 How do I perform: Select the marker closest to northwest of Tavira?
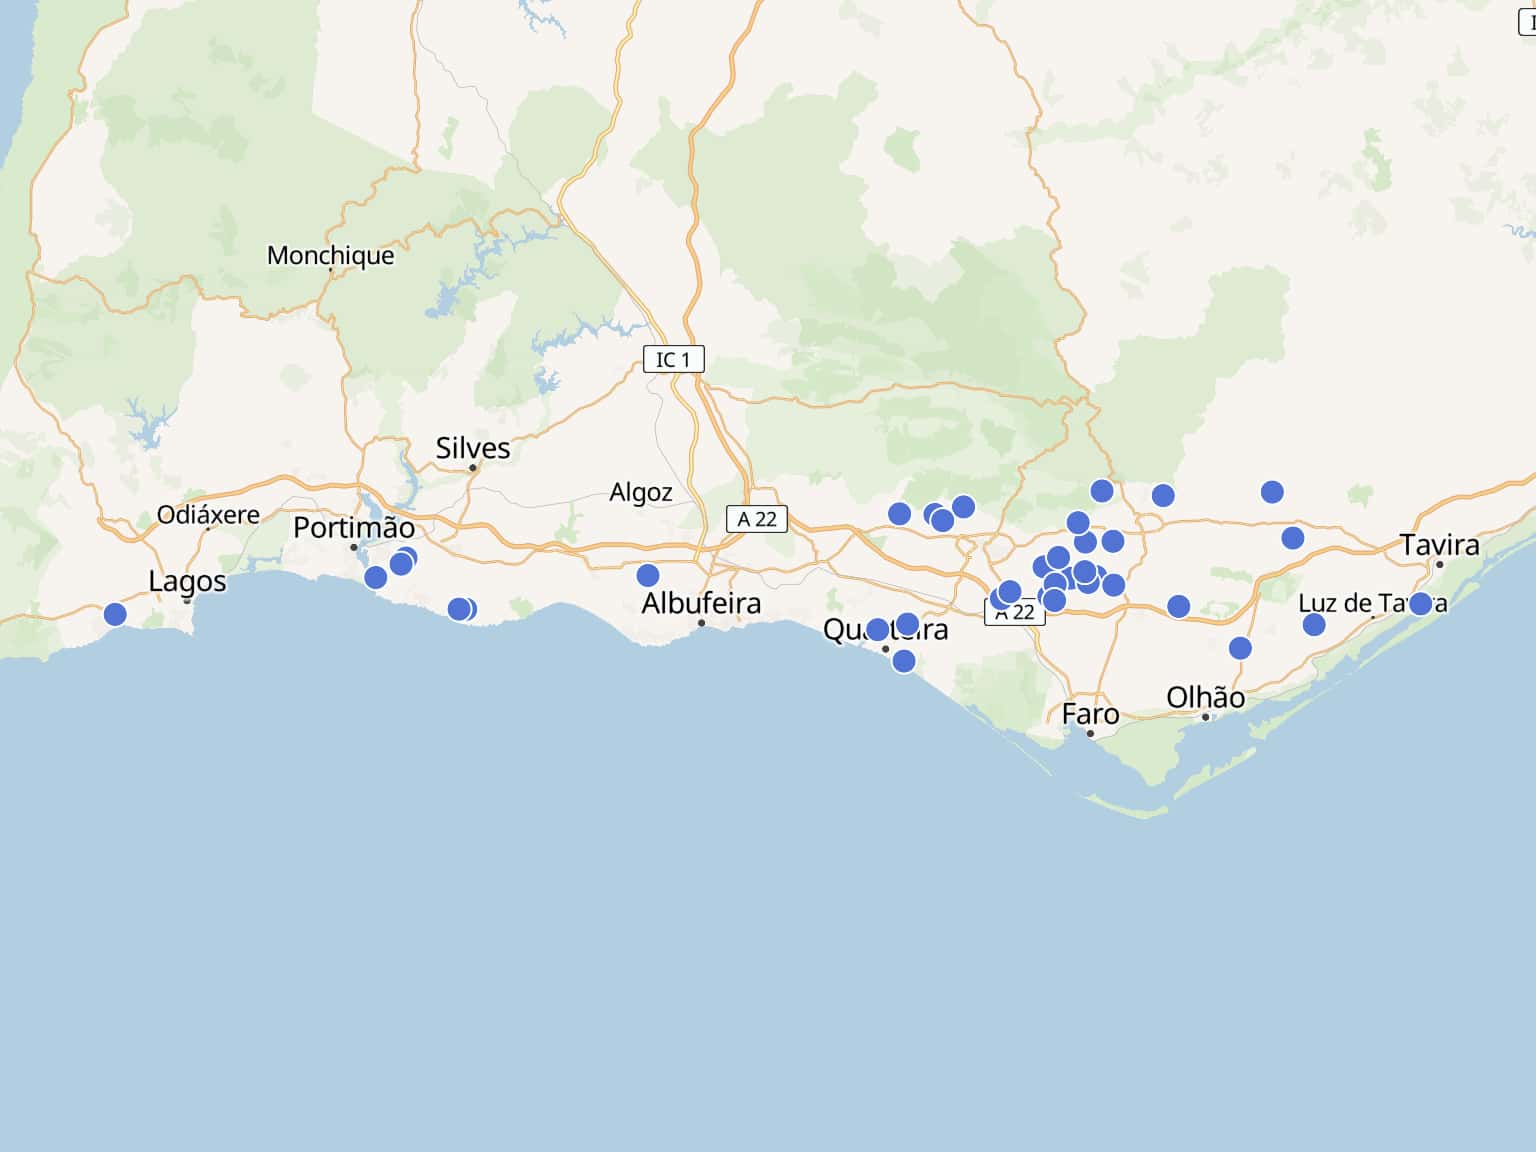pos(1293,538)
